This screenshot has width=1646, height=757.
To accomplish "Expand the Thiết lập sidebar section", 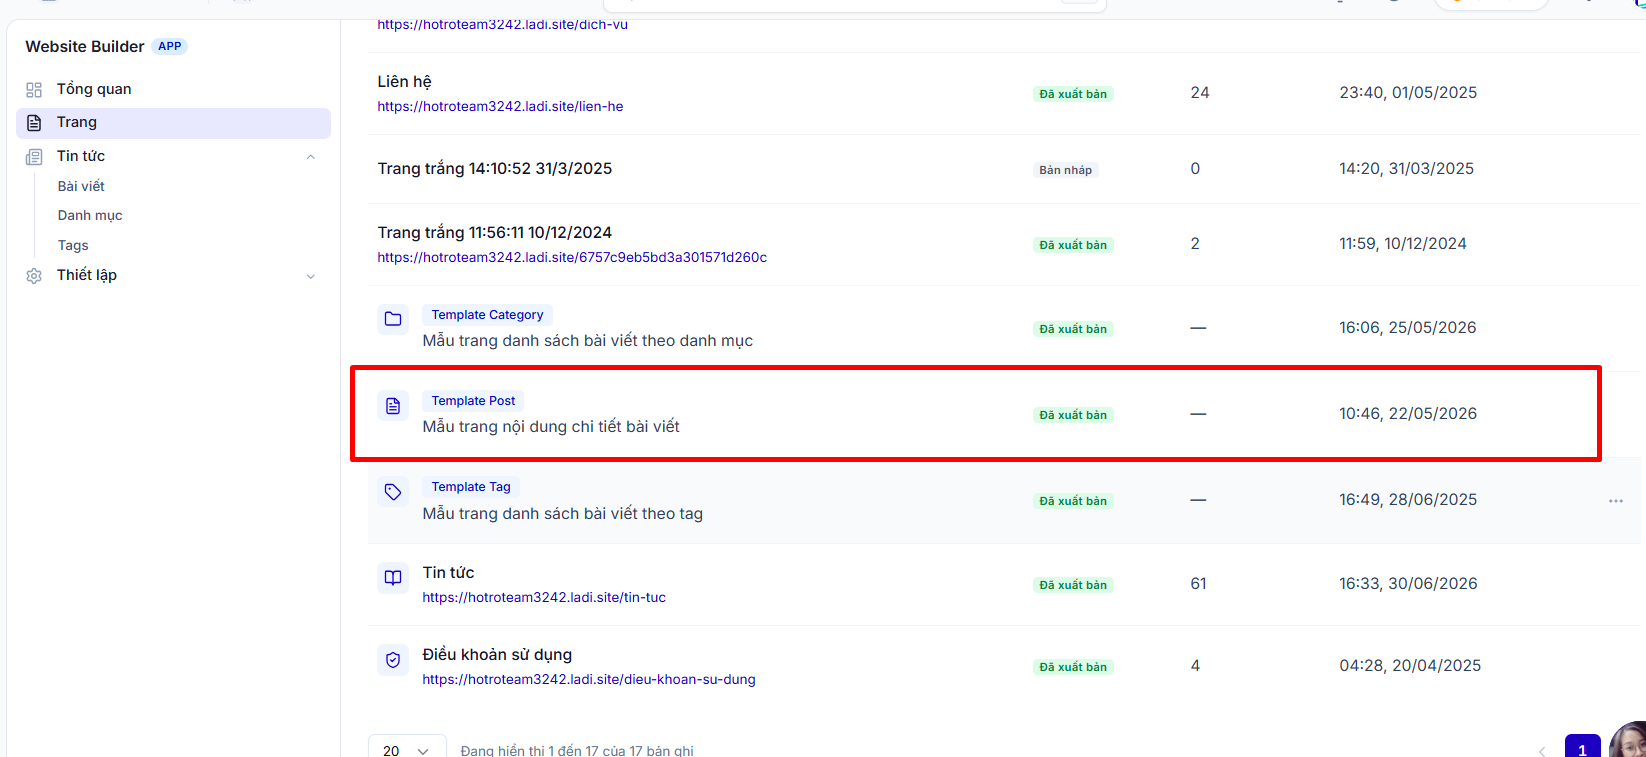I will (x=311, y=277).
